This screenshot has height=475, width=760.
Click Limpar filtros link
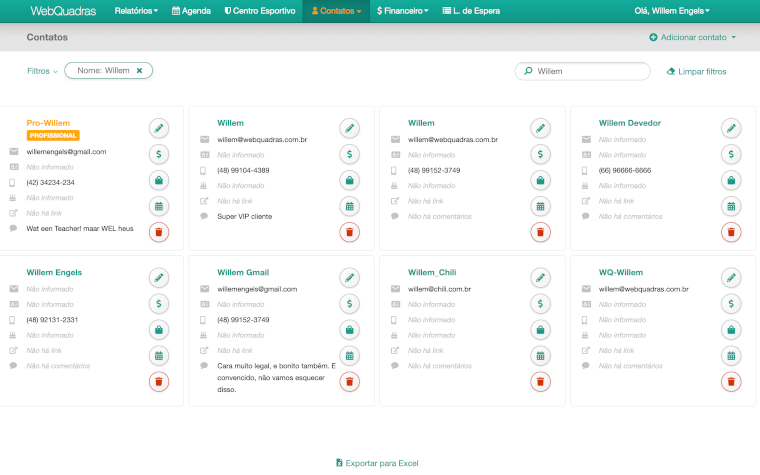[696, 71]
